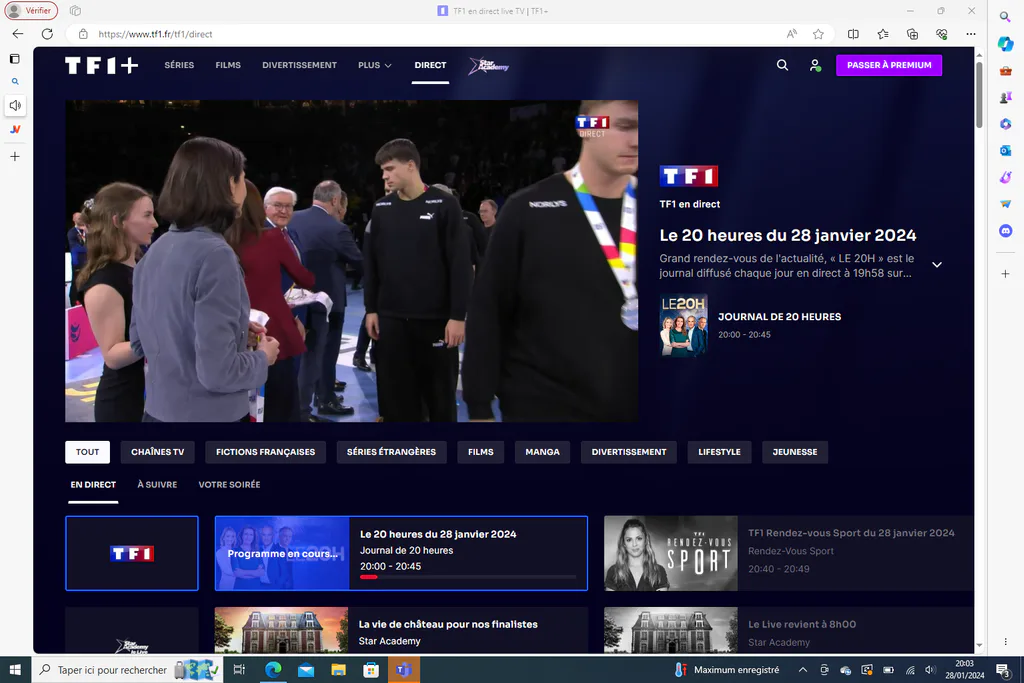Open the DIVERTISSEMENT item in top navigation

coord(300,65)
